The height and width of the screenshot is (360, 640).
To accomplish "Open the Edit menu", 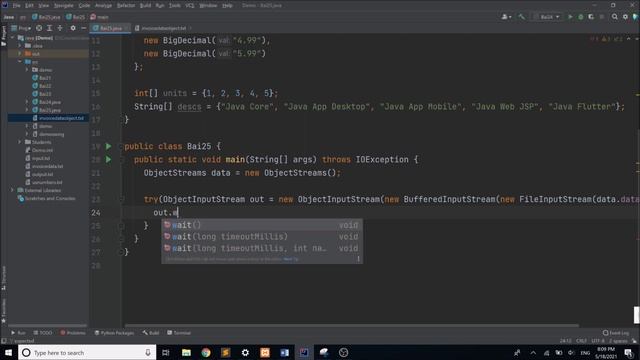I will (x=29, y=5).
